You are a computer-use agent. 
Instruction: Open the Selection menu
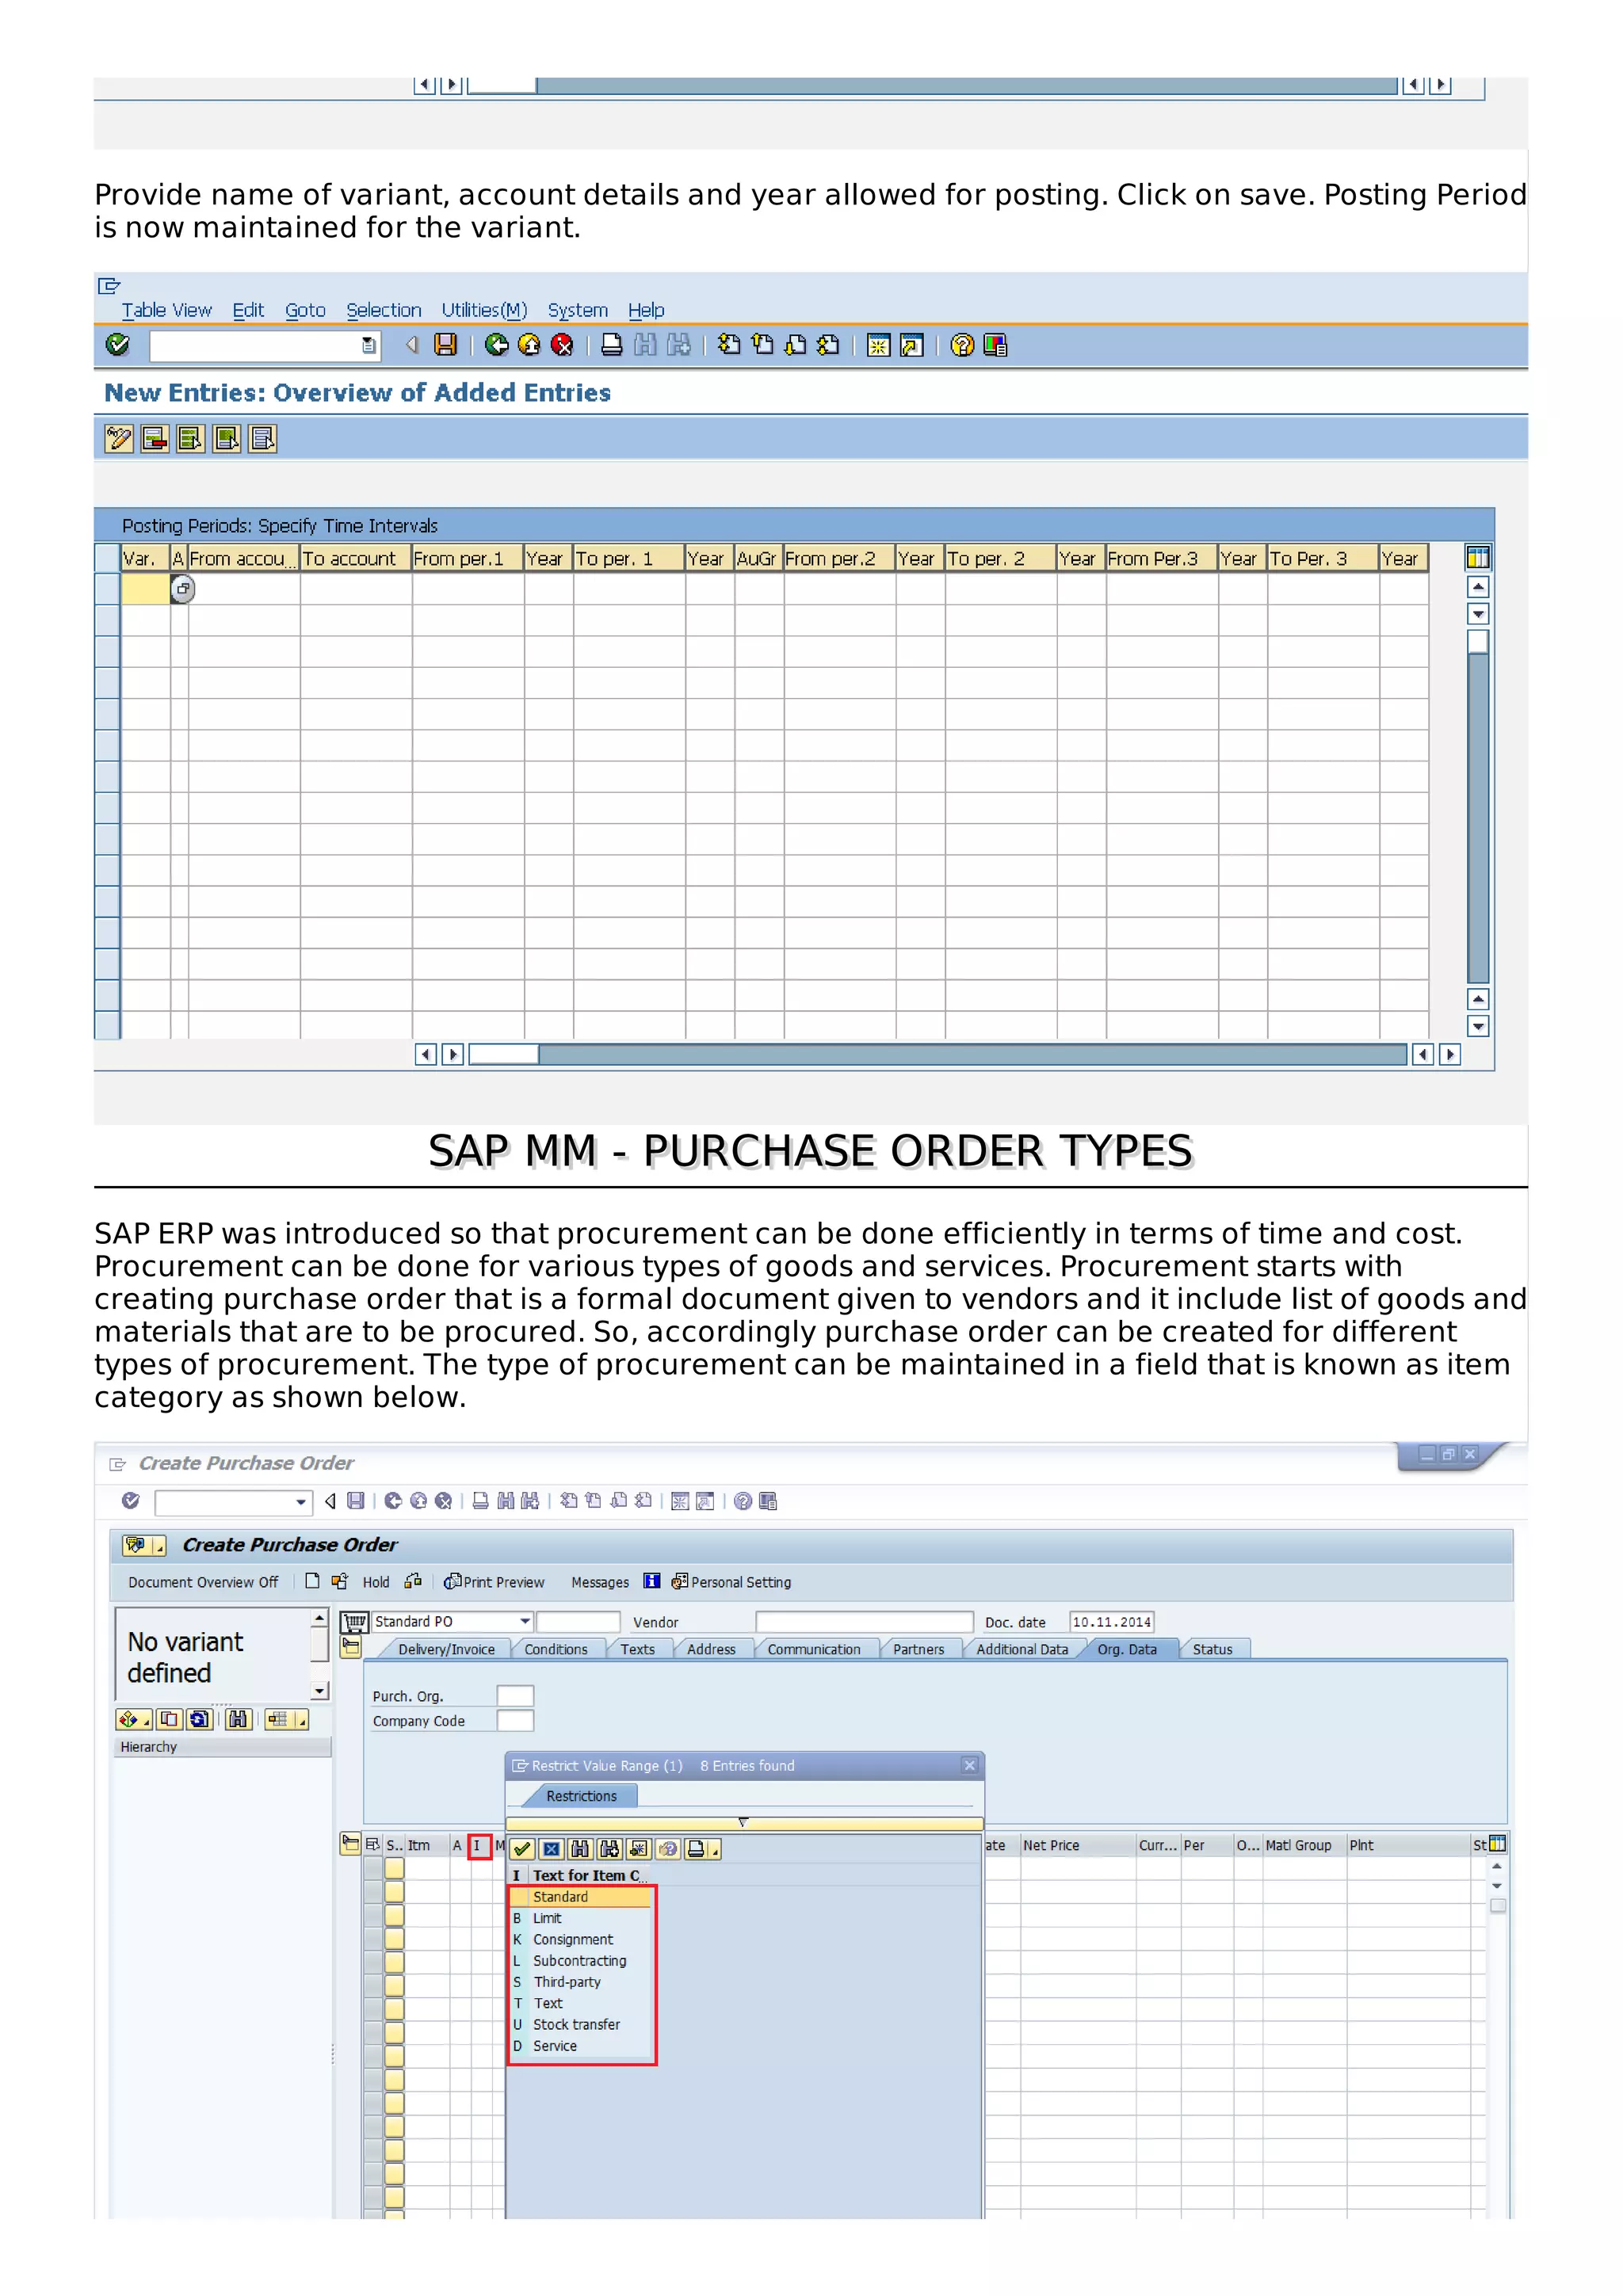click(x=383, y=310)
